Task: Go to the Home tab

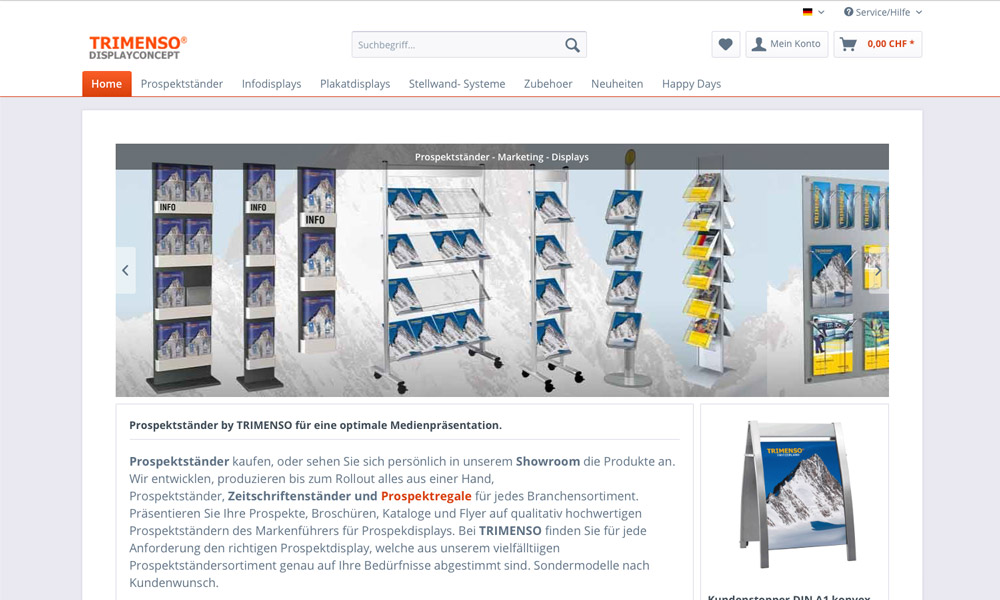Action: [x=107, y=84]
